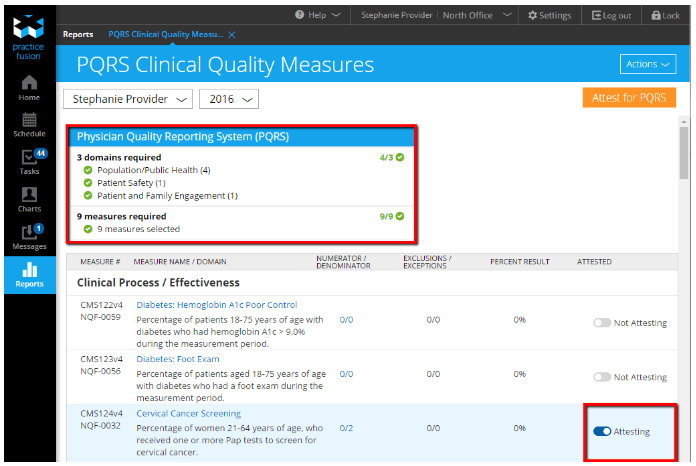Disable attesting for Cervical Cancer Screening
Image resolution: width=696 pixels, height=466 pixels.
coord(602,431)
